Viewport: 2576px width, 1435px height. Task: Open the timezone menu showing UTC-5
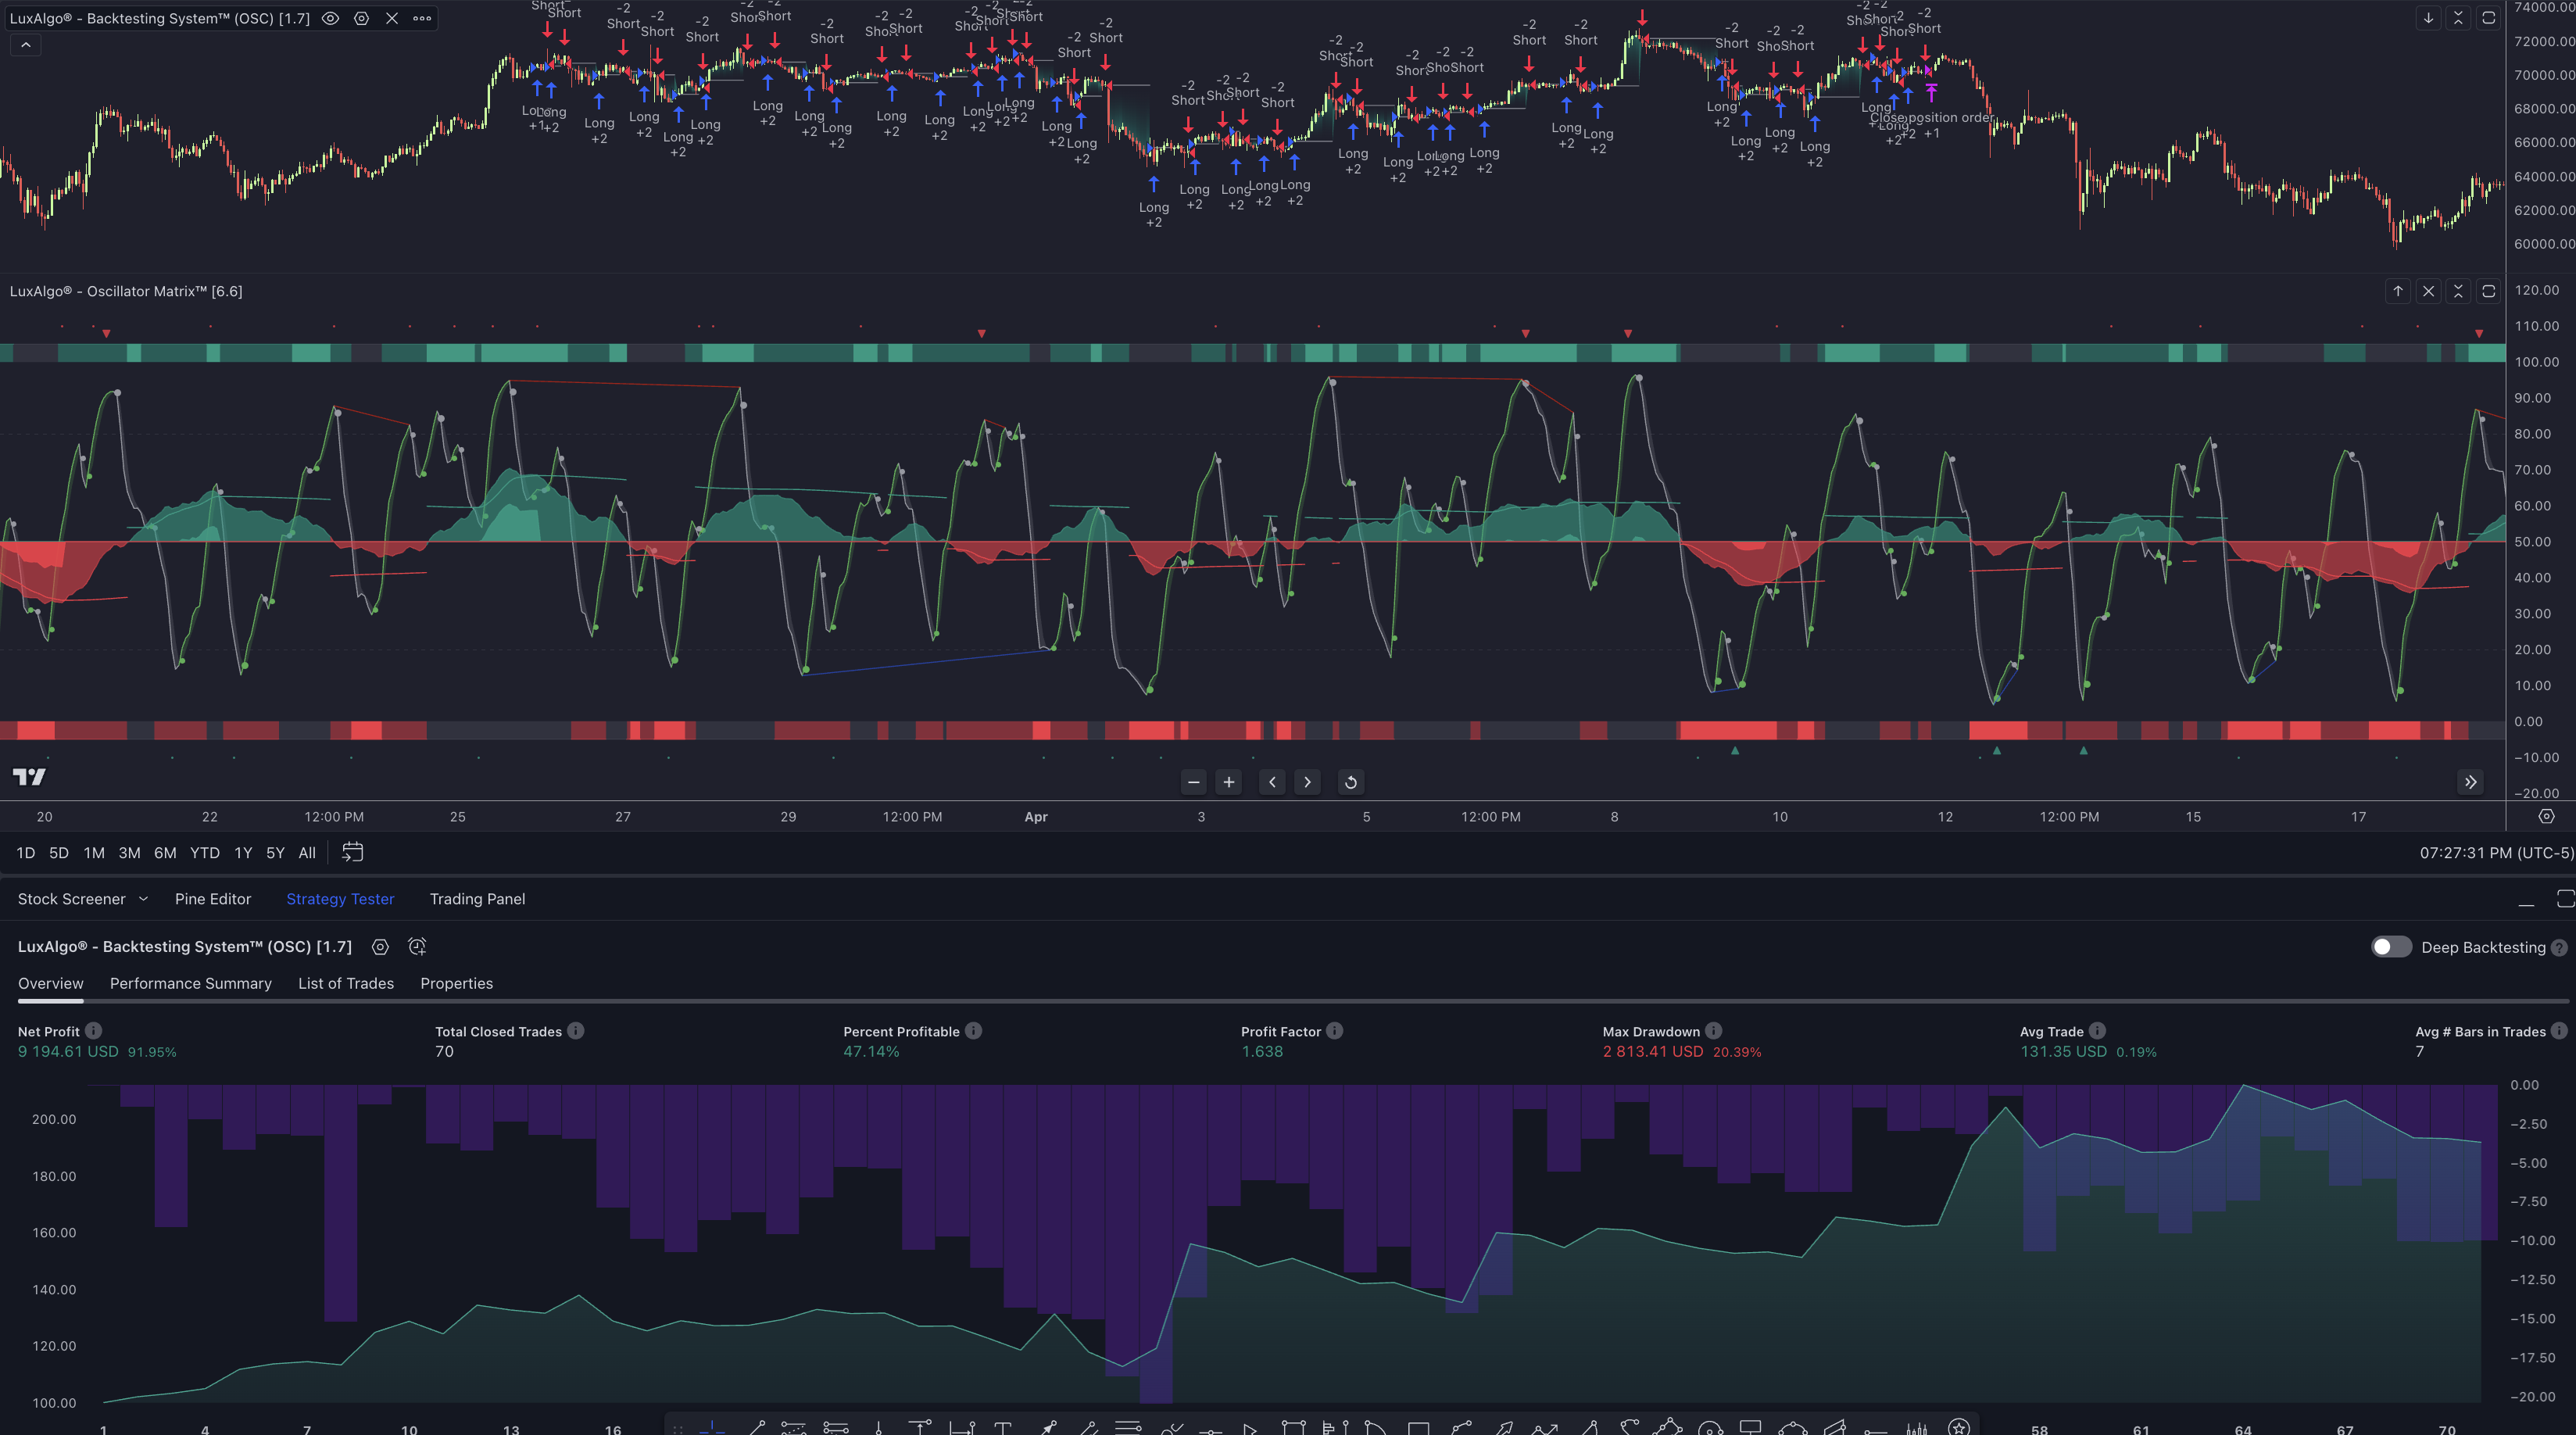(x=2496, y=853)
